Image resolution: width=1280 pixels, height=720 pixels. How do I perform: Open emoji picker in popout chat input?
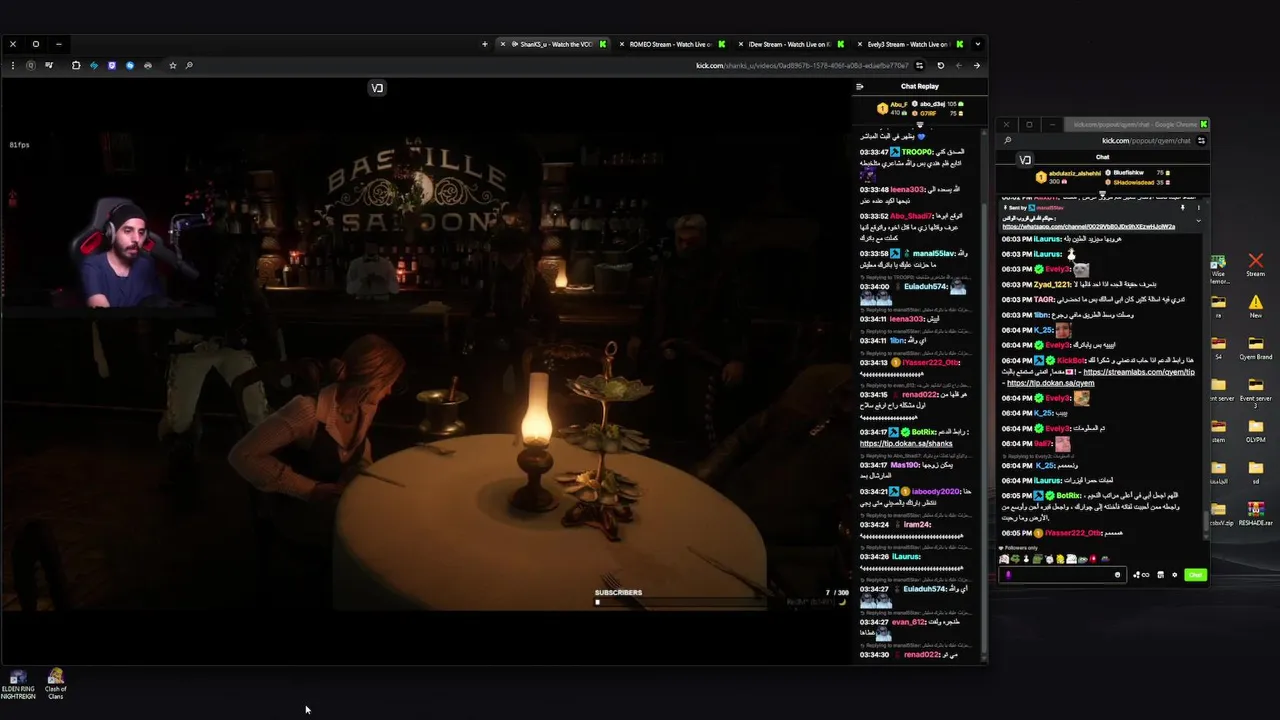1117,575
